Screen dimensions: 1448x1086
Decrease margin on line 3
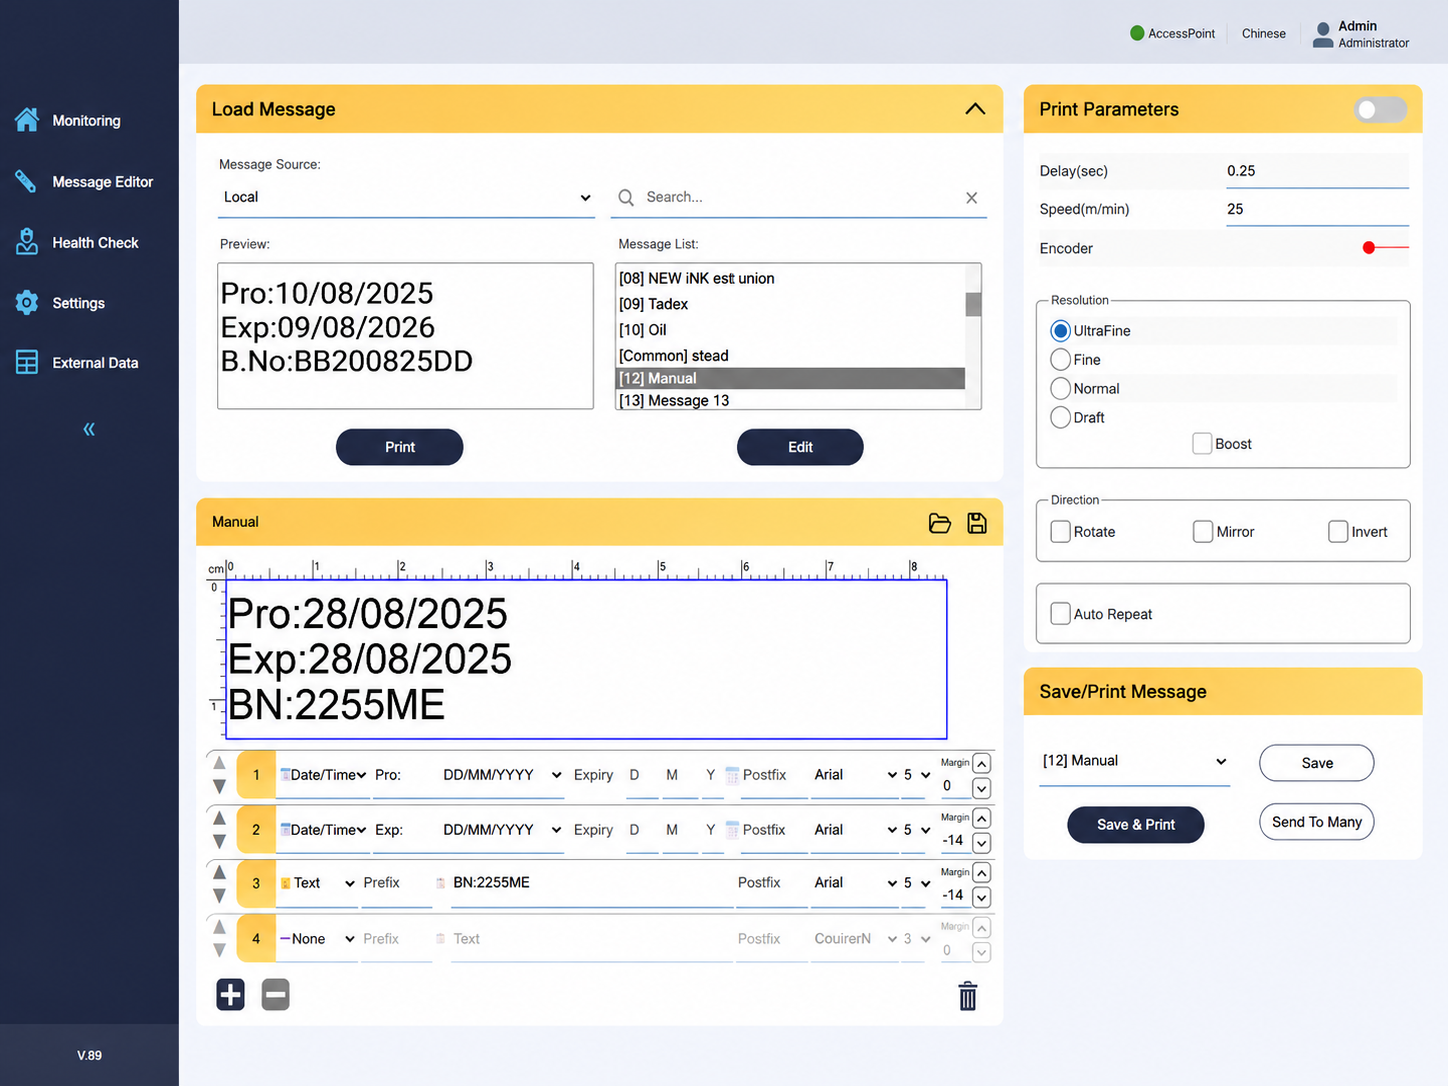pyautogui.click(x=982, y=898)
